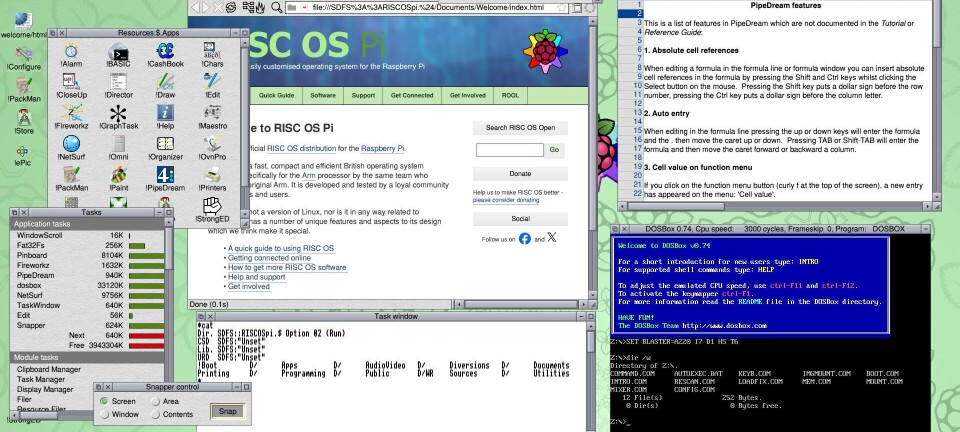Click the NetSurf URL address field
Screen dimensions: 960x432
428,7
